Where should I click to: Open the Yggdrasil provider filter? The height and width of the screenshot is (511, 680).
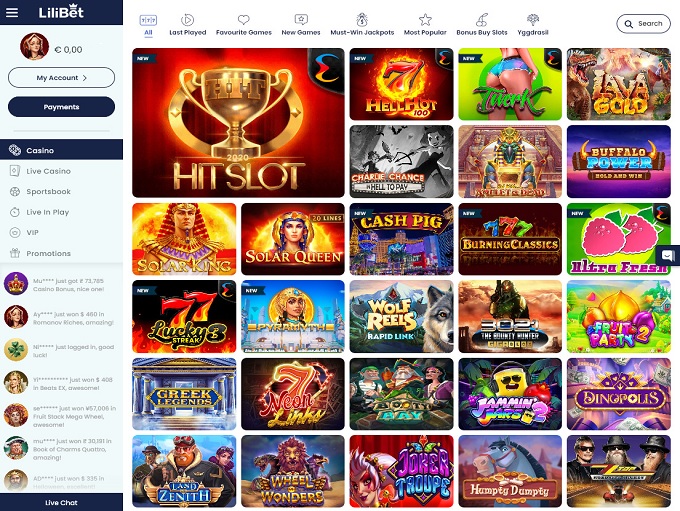click(x=533, y=20)
